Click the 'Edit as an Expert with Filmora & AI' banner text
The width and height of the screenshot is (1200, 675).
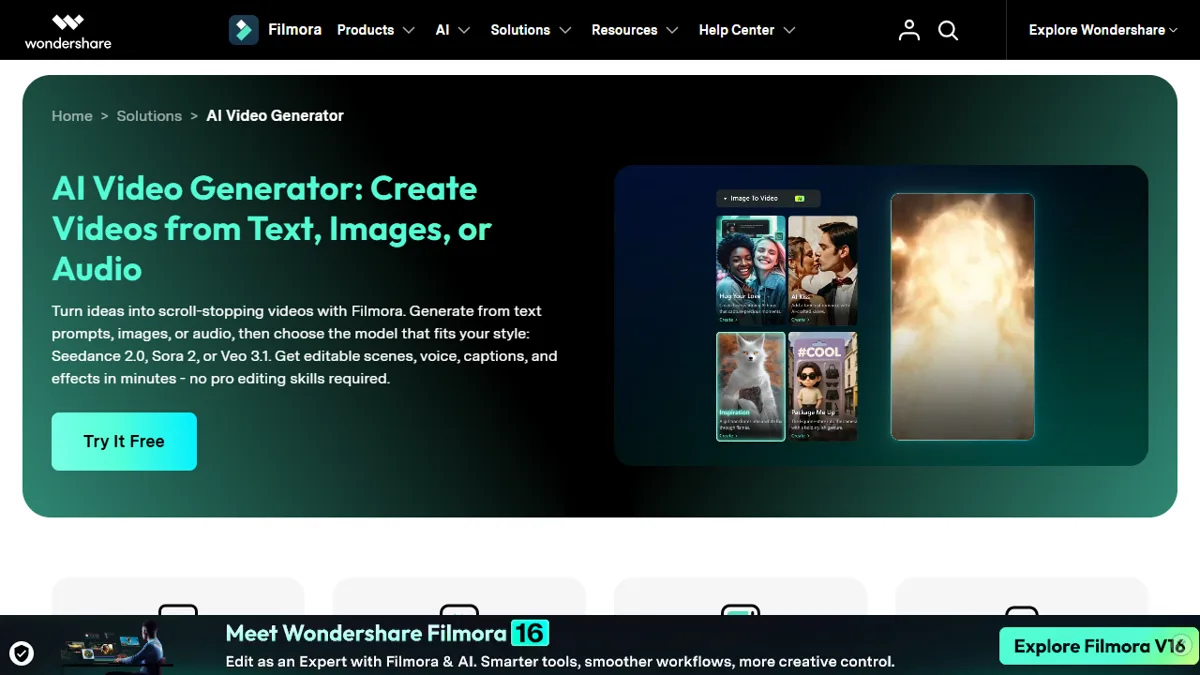pos(560,662)
